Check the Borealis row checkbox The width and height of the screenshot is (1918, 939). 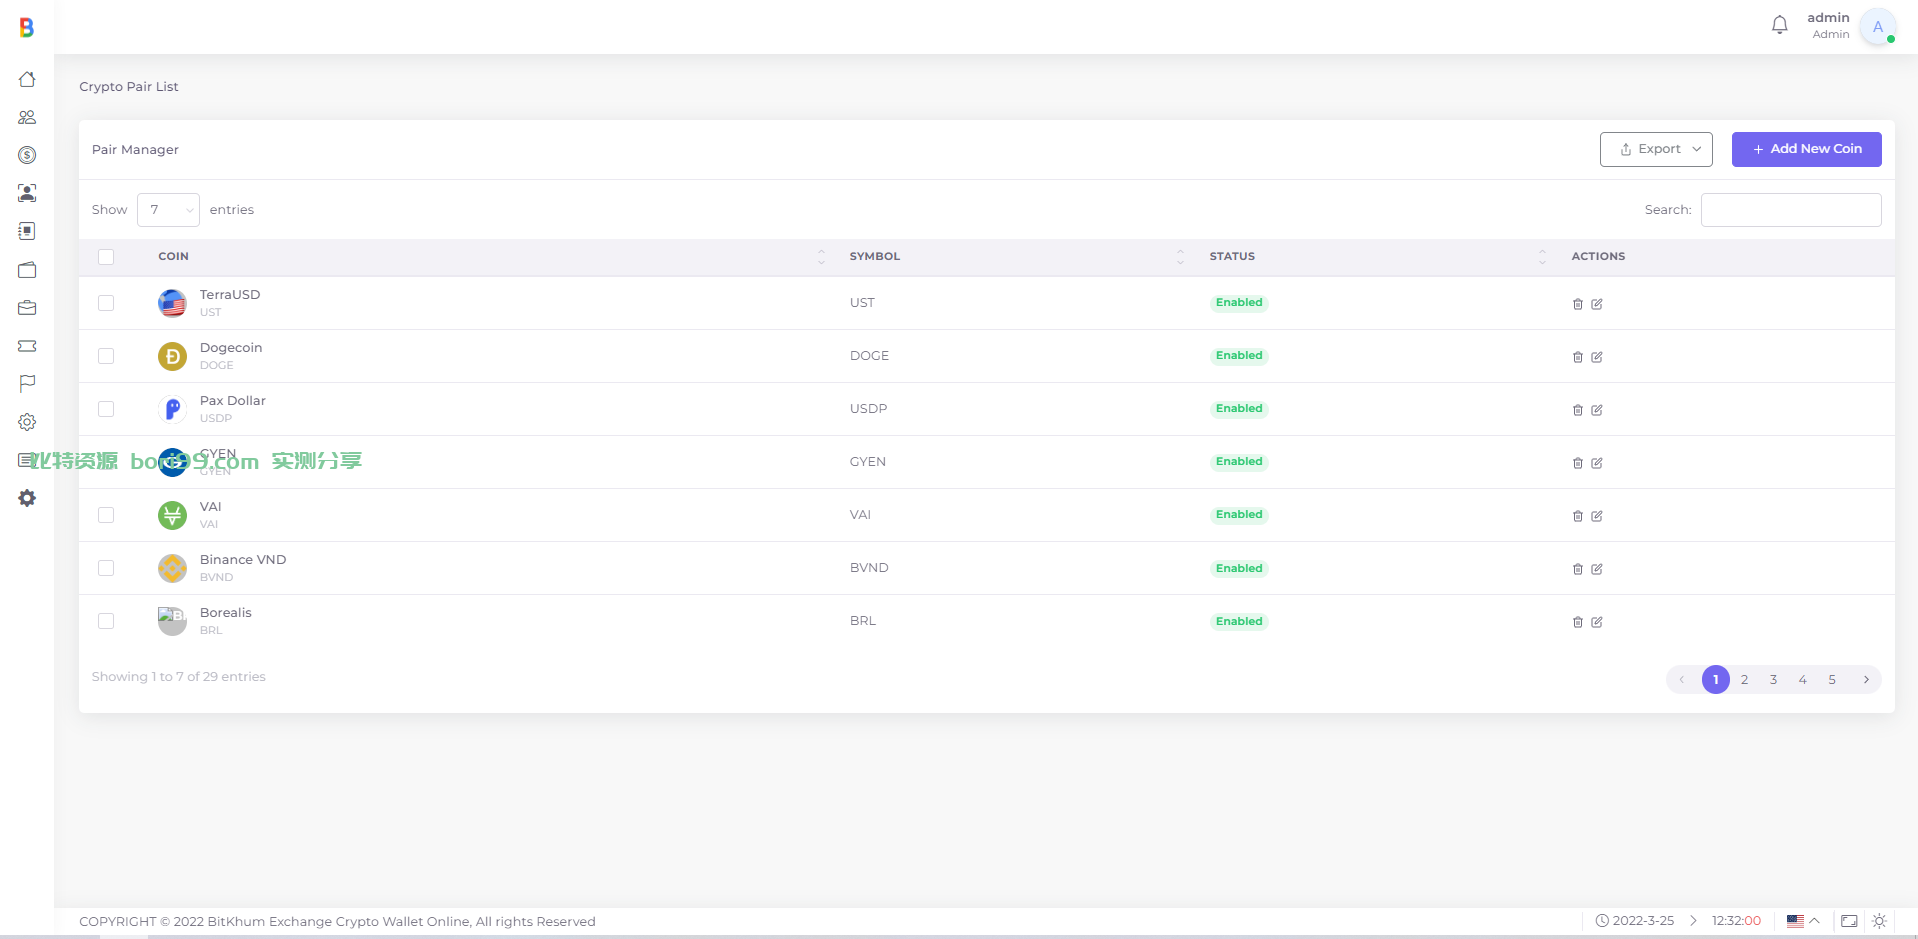pos(106,621)
